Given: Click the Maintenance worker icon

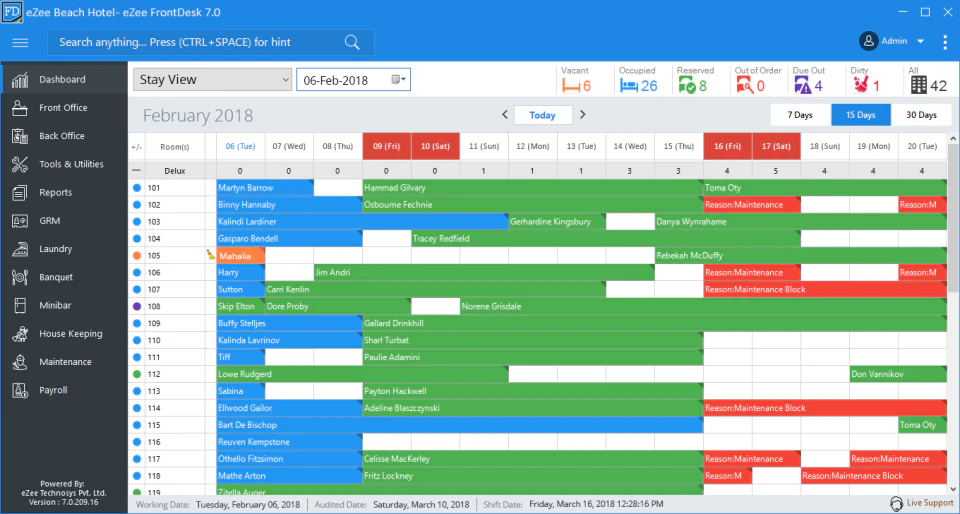Looking at the screenshot, I should [x=20, y=362].
